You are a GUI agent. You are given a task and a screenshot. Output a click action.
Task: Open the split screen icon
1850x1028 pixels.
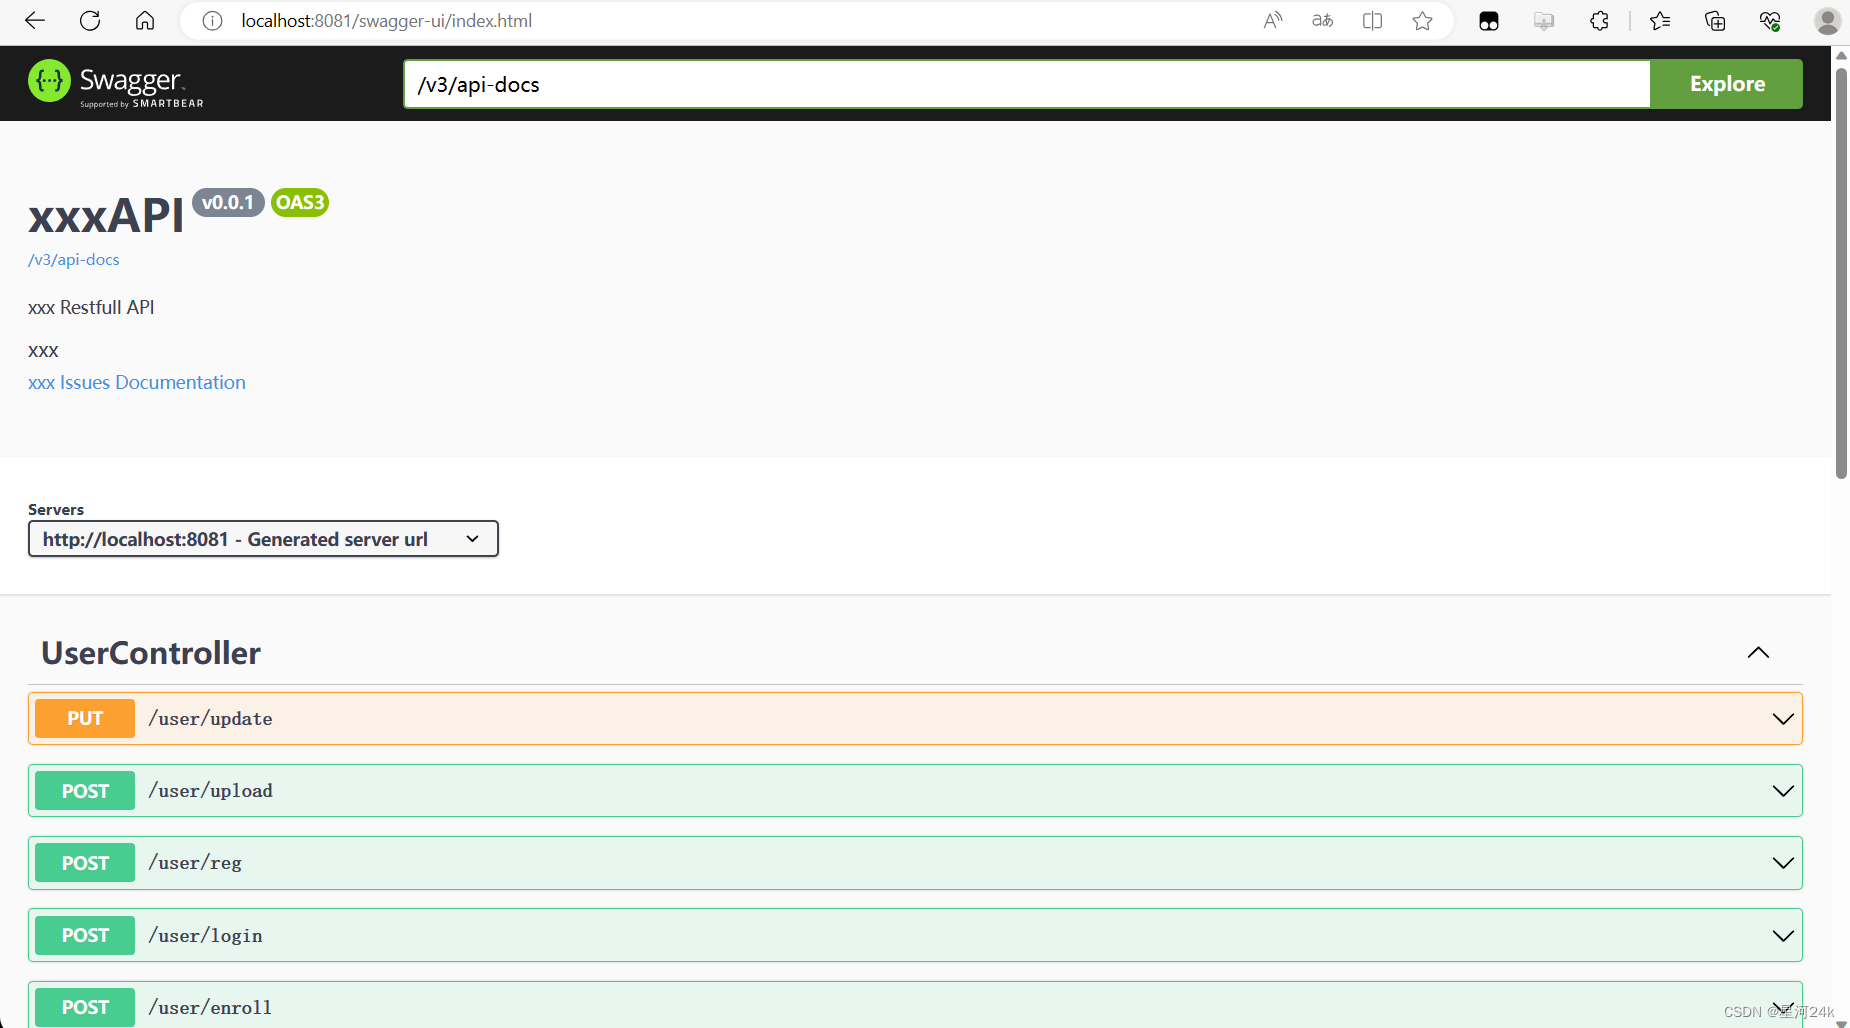(x=1372, y=20)
